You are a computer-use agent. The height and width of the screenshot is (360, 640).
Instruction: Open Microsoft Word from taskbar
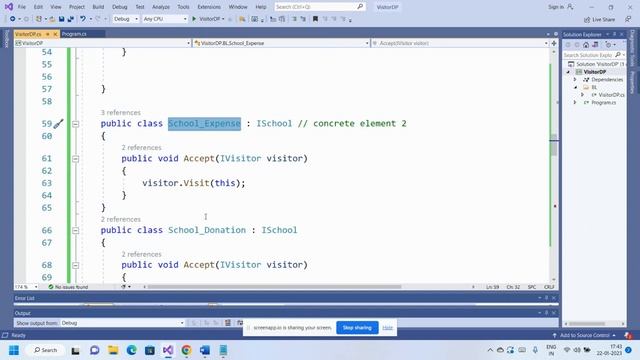tap(205, 350)
